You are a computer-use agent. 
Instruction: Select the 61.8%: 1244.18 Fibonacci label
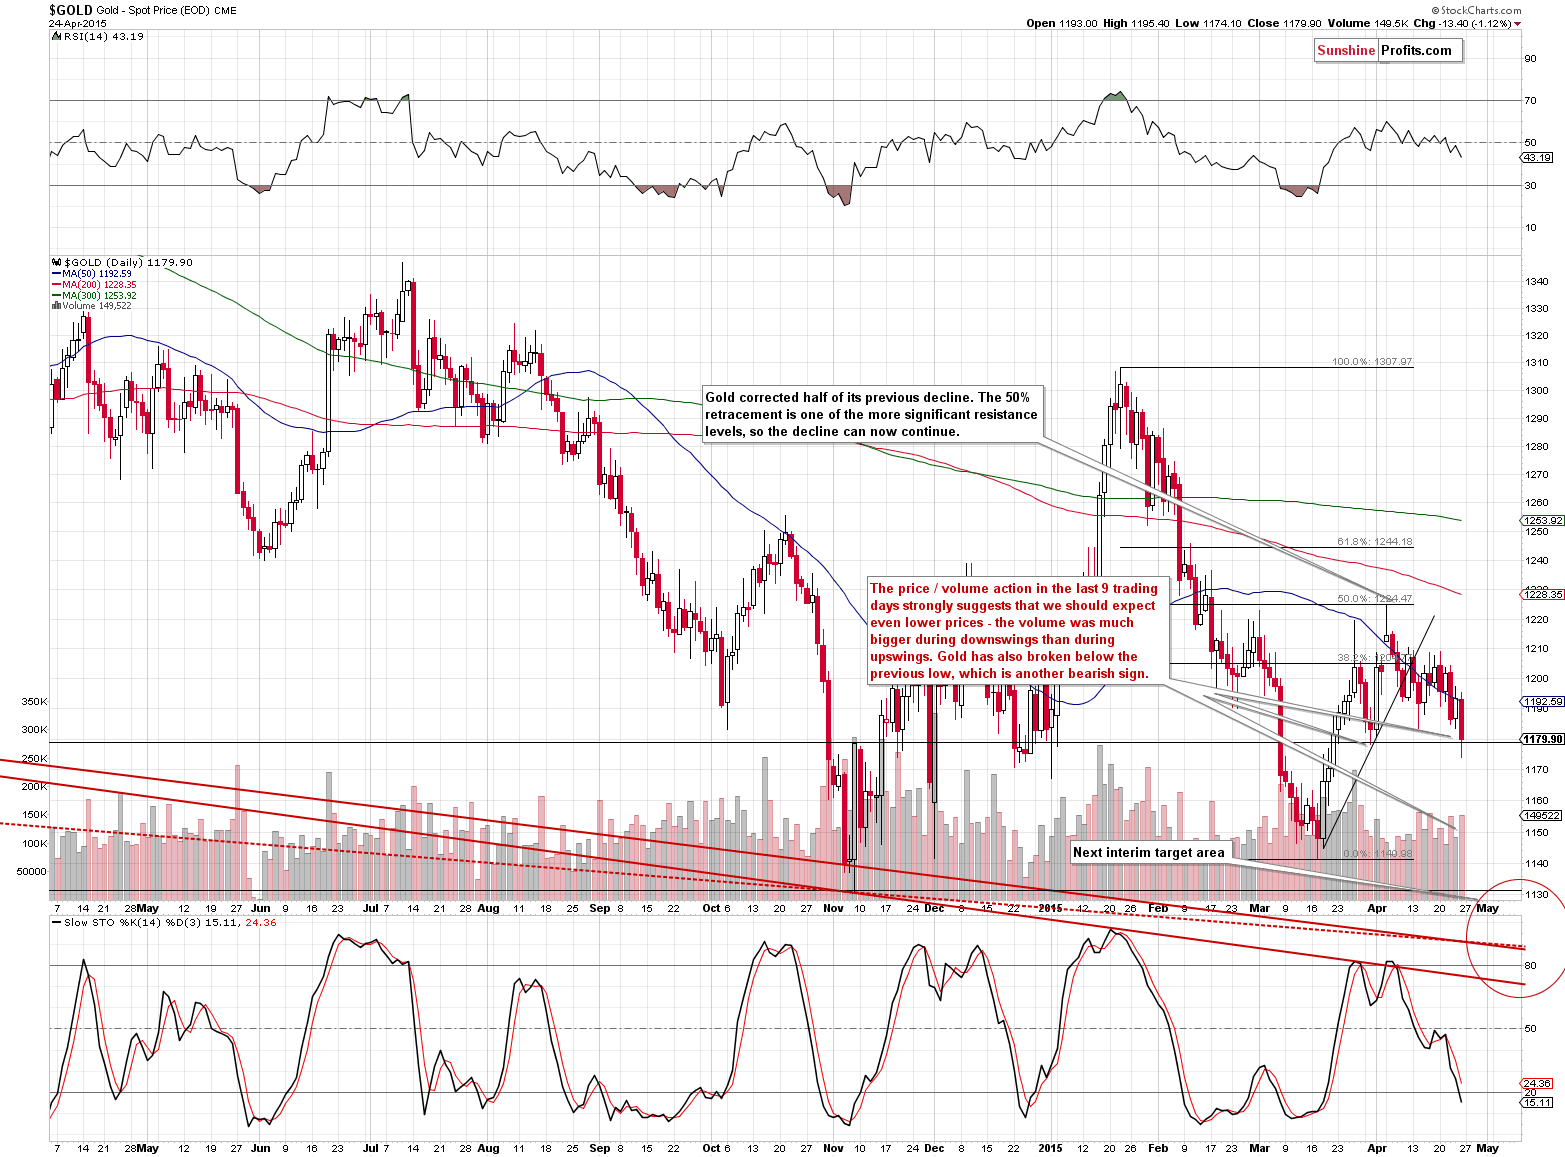(x=1375, y=542)
